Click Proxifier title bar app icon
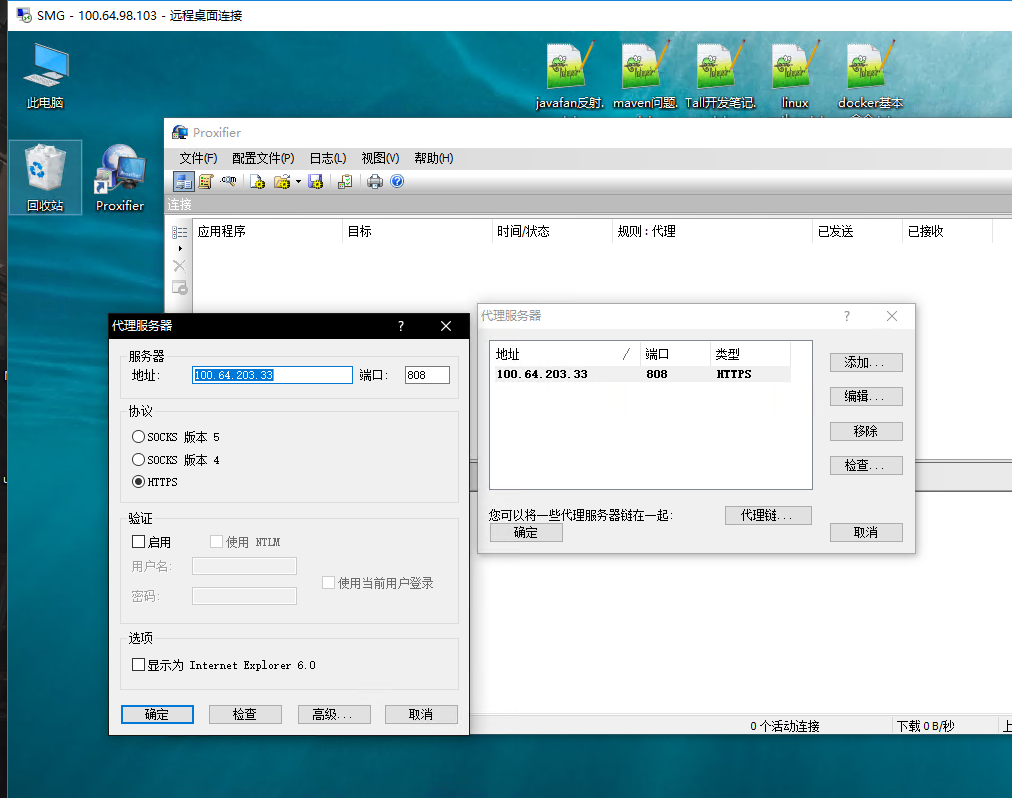The height and width of the screenshot is (798, 1012). (179, 132)
